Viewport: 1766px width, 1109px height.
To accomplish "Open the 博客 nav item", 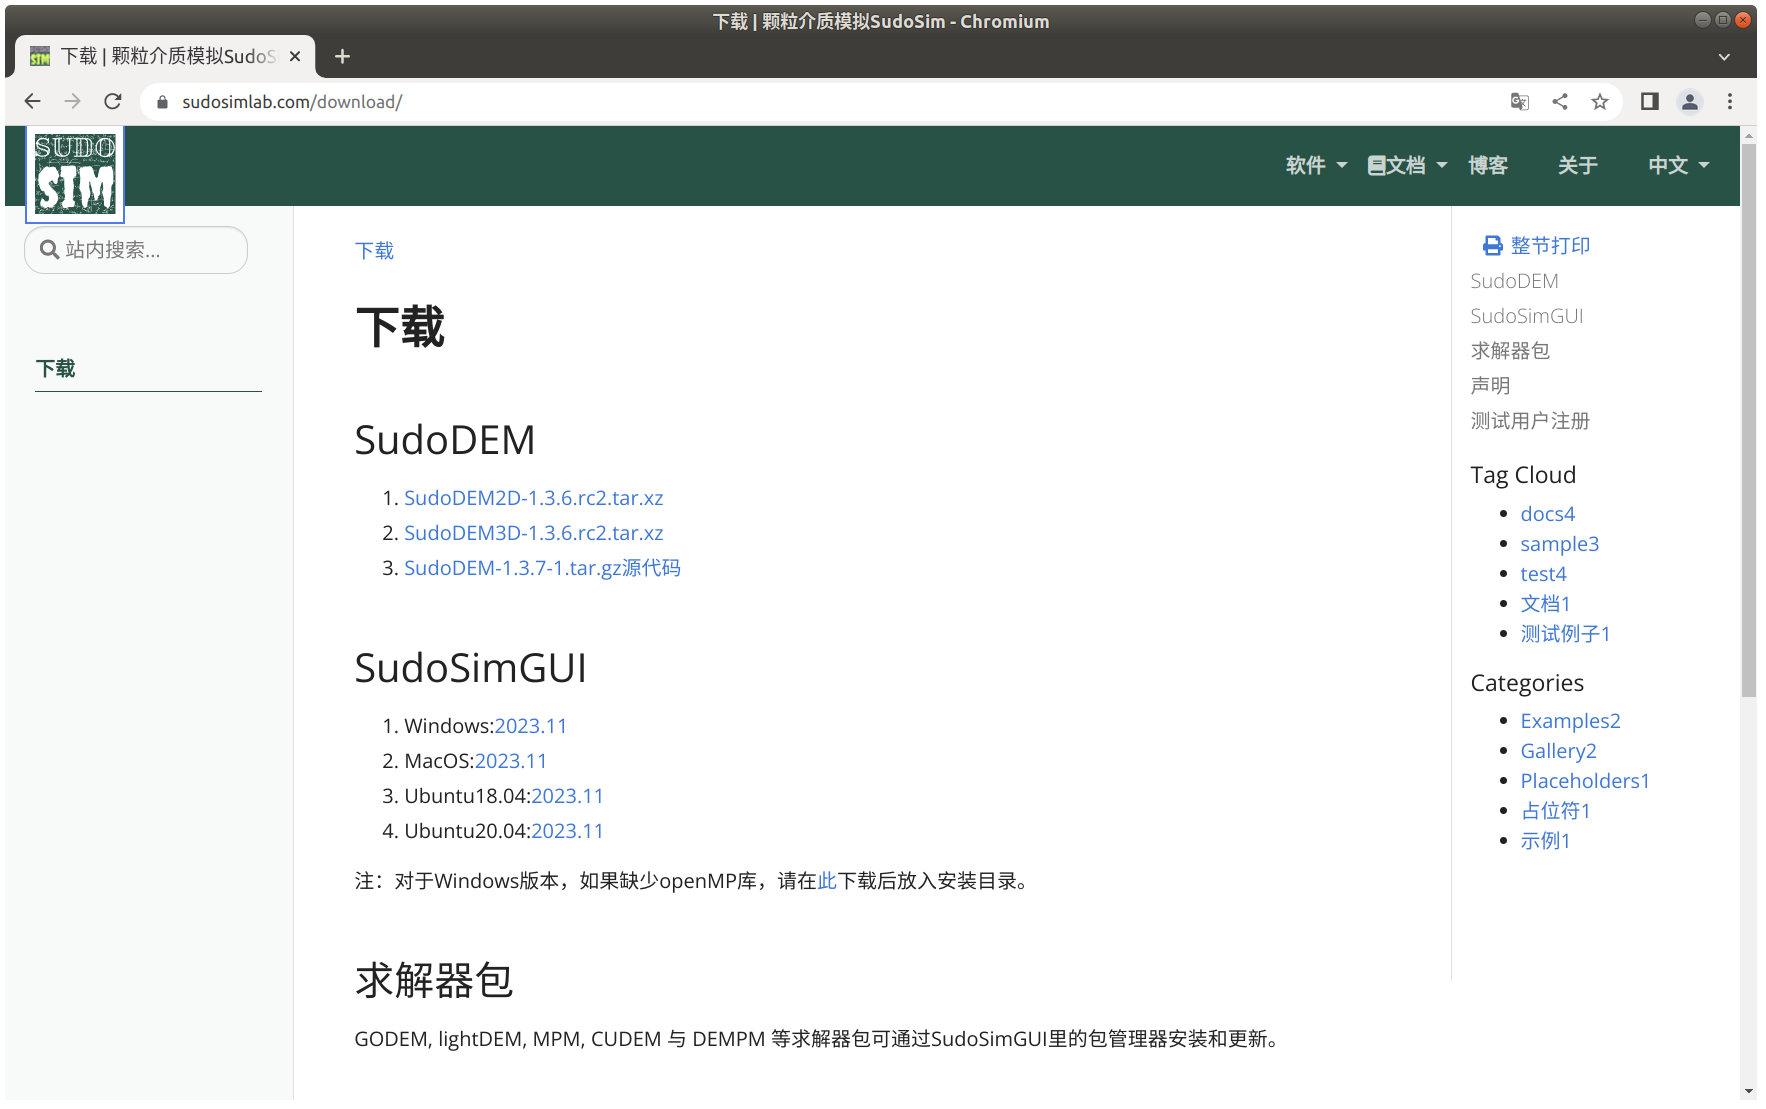I will click(1488, 165).
